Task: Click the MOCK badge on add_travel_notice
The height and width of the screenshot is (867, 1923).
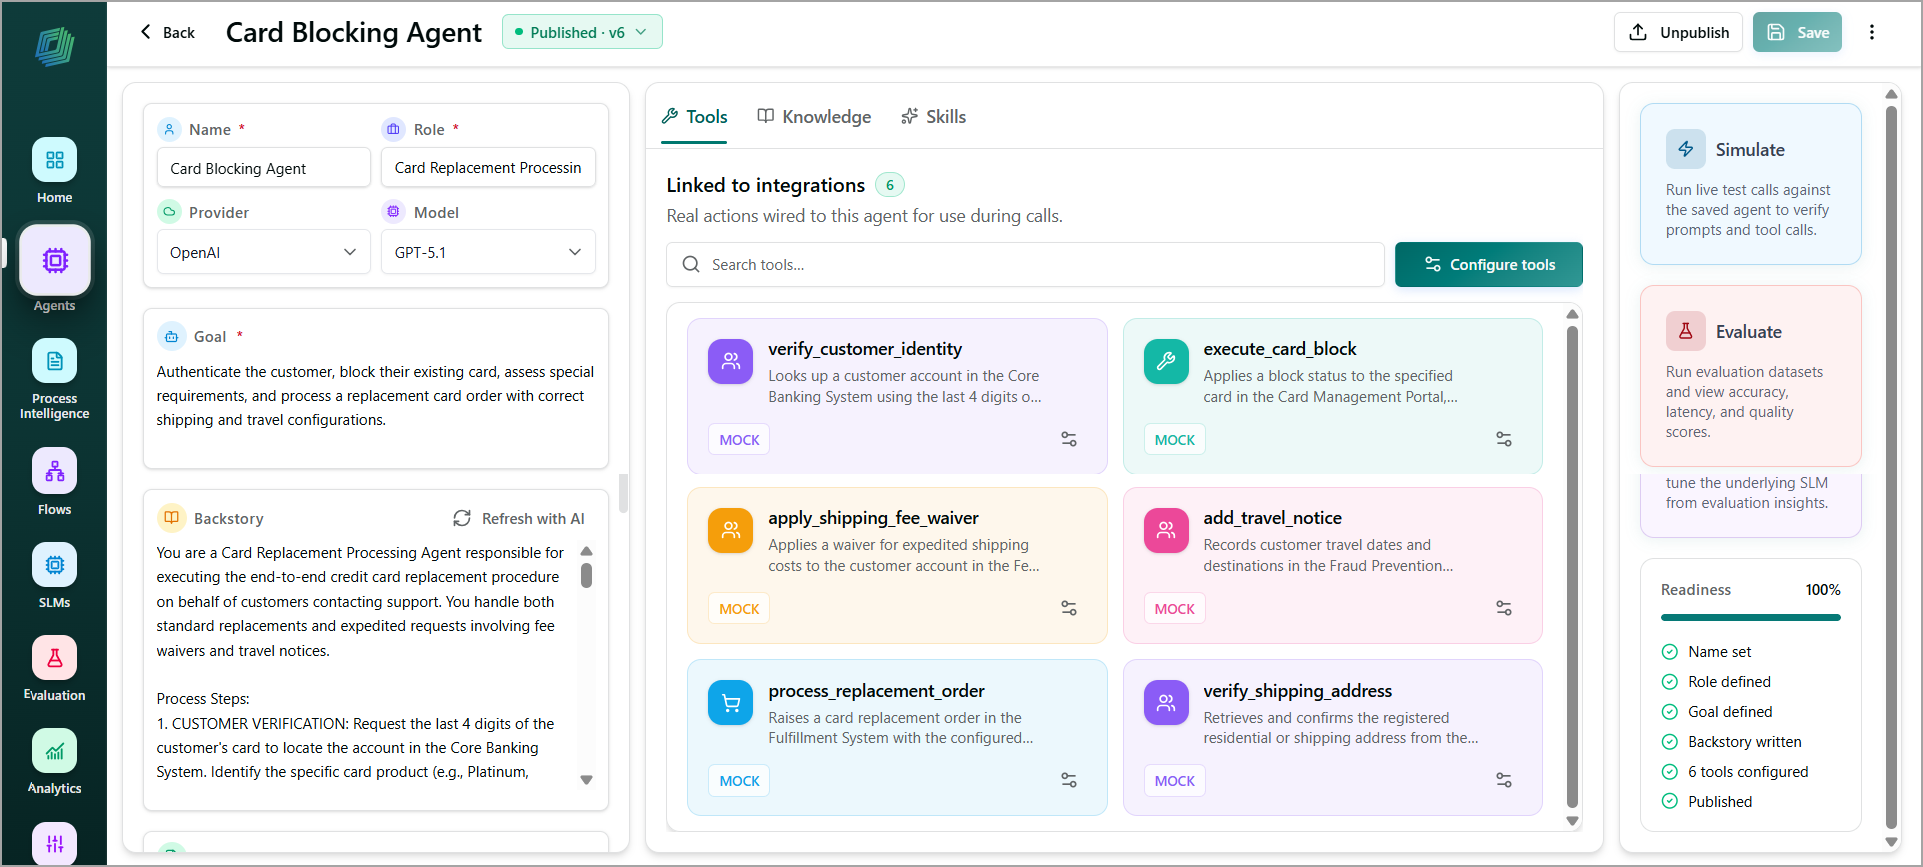Action: click(x=1174, y=608)
